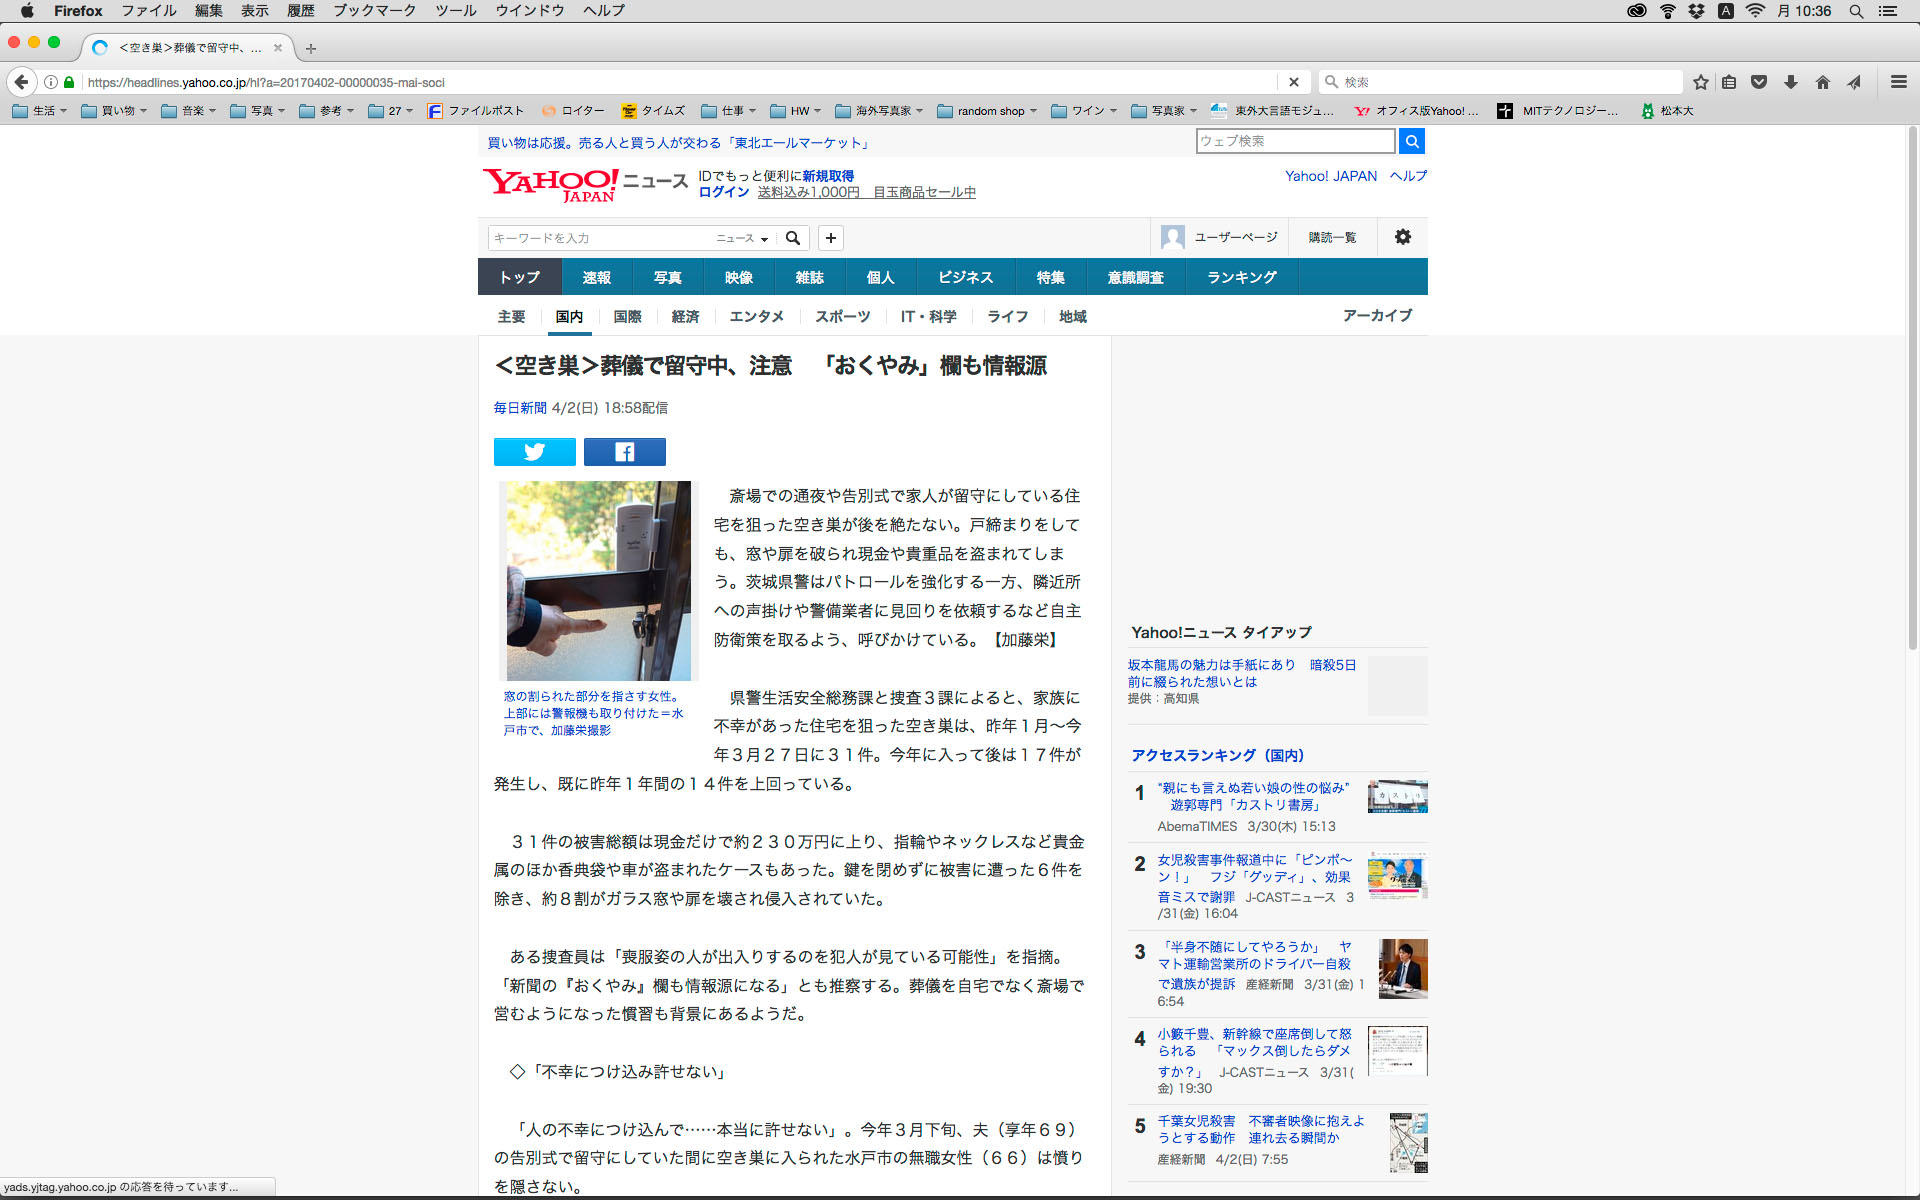Click magnifier icon in keyword search box
Viewport: 1920px width, 1200px height.
[793, 238]
